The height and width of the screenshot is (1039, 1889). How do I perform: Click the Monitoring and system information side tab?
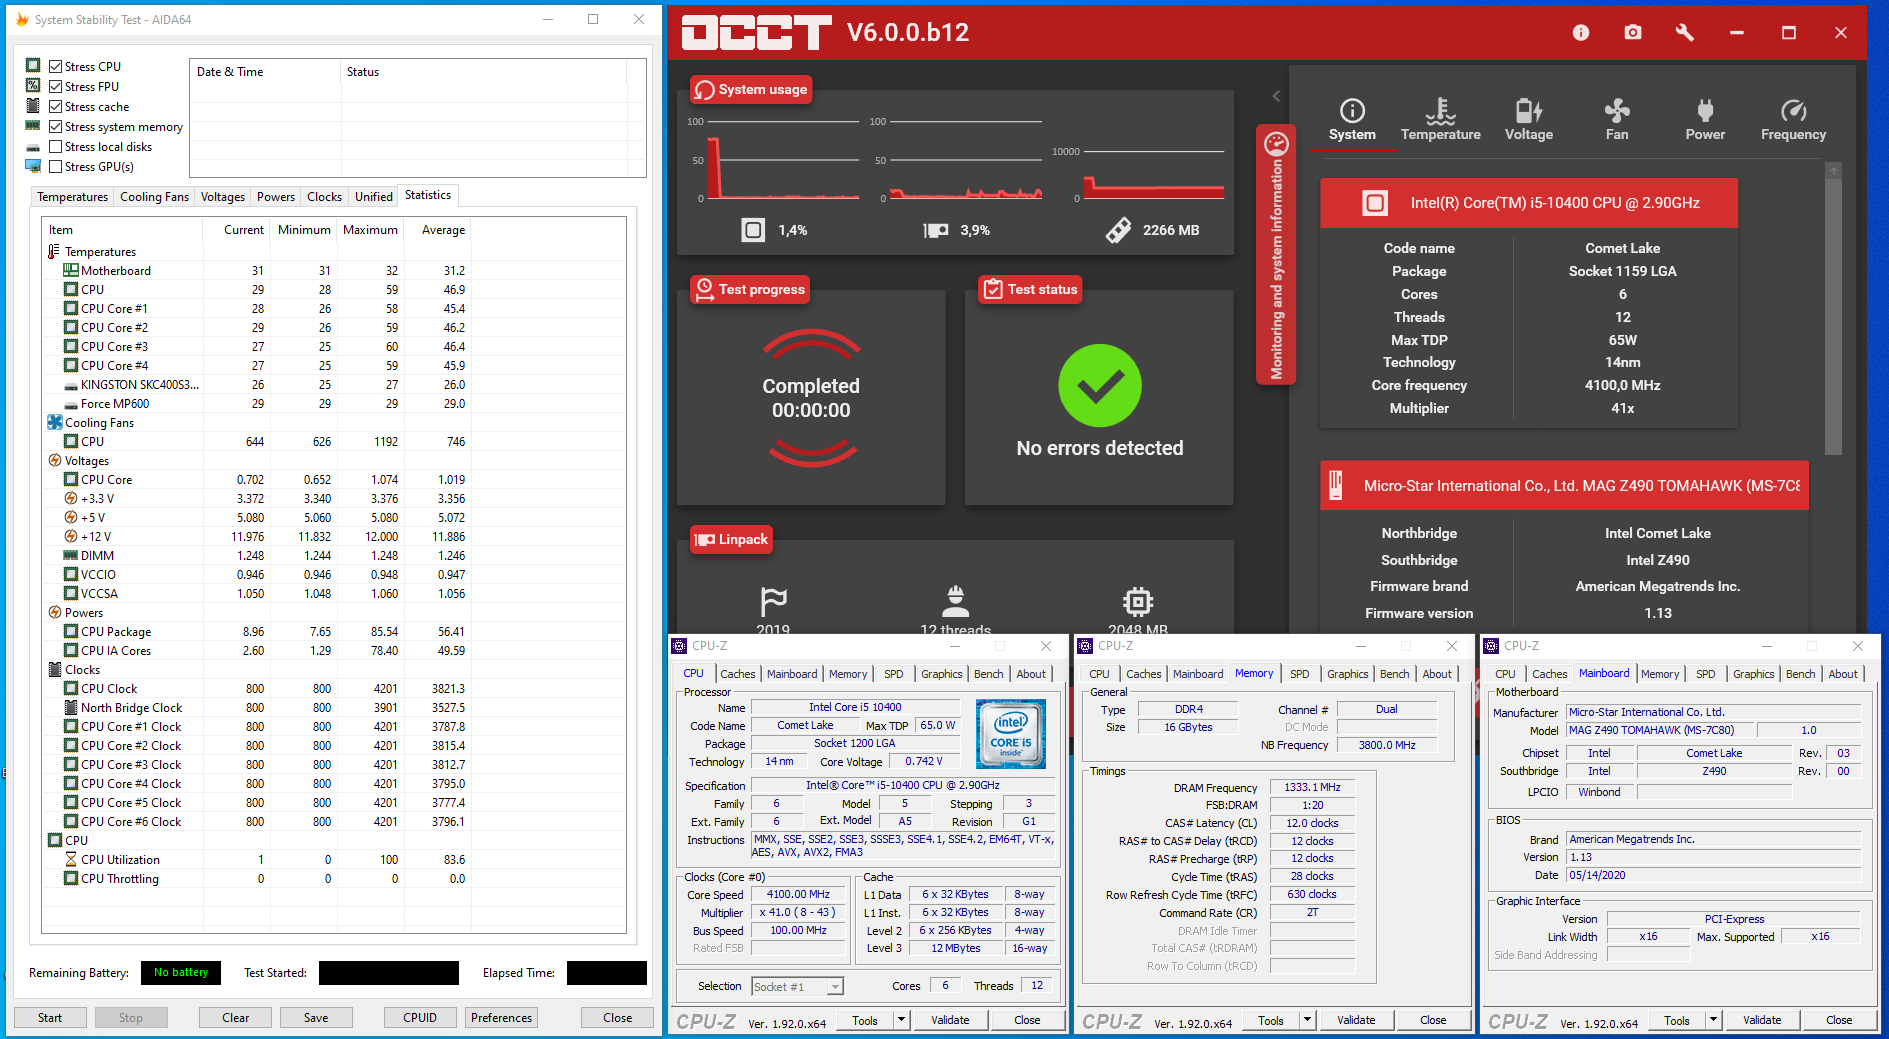[1276, 255]
